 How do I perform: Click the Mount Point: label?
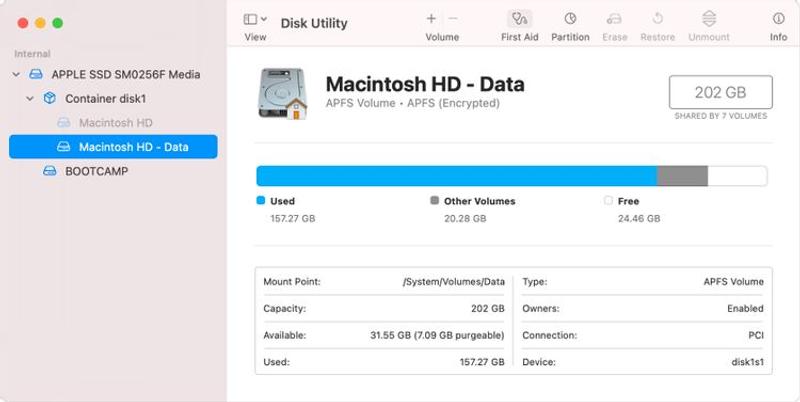click(x=292, y=282)
